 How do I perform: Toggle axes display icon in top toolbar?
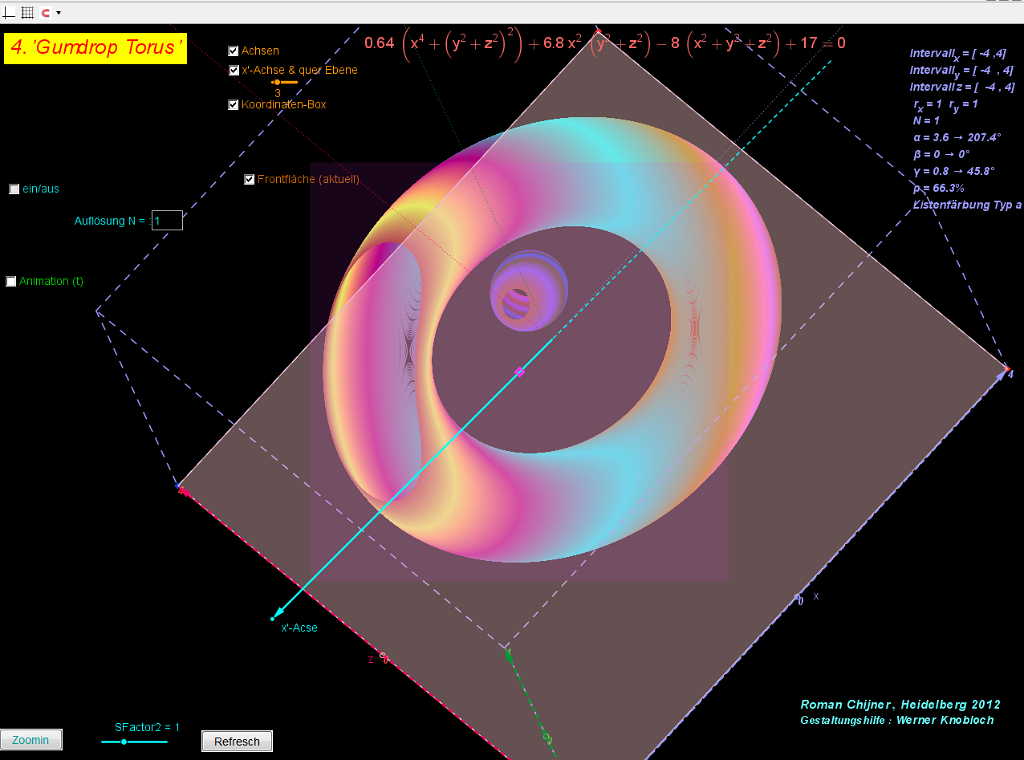(9, 12)
